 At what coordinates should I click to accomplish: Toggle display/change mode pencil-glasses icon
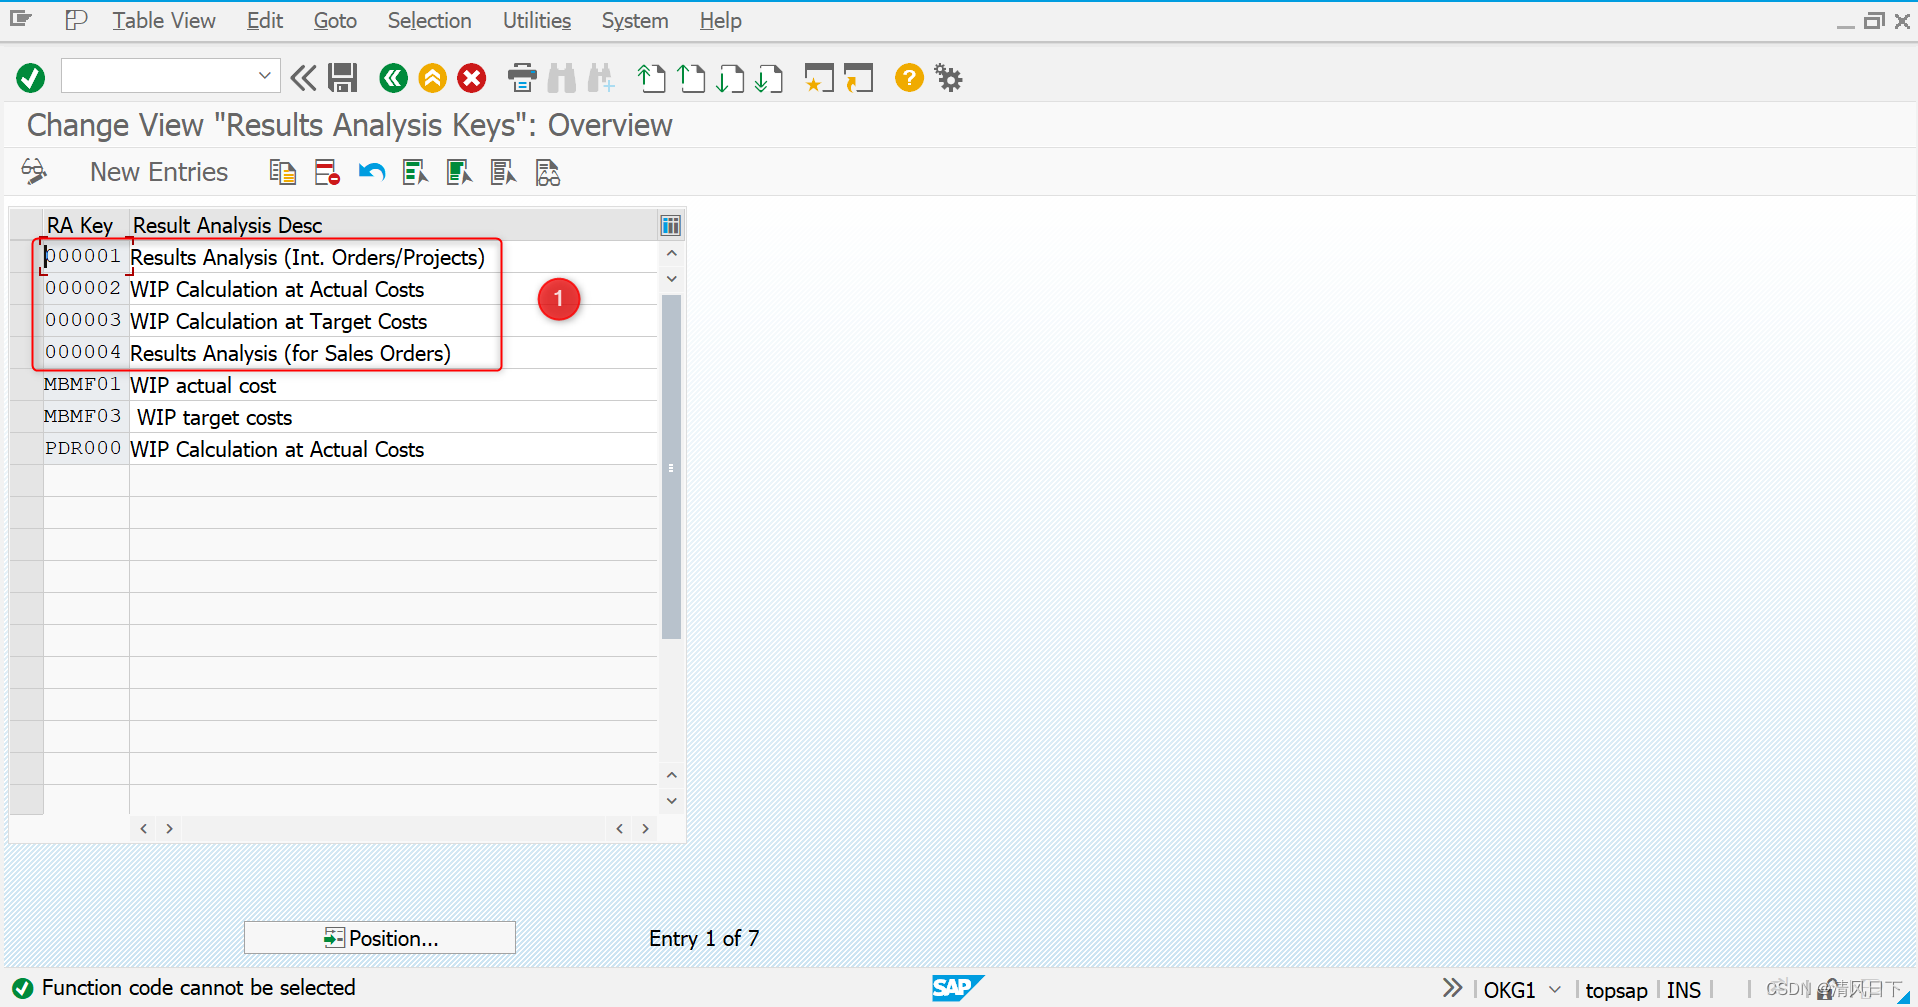[x=34, y=172]
